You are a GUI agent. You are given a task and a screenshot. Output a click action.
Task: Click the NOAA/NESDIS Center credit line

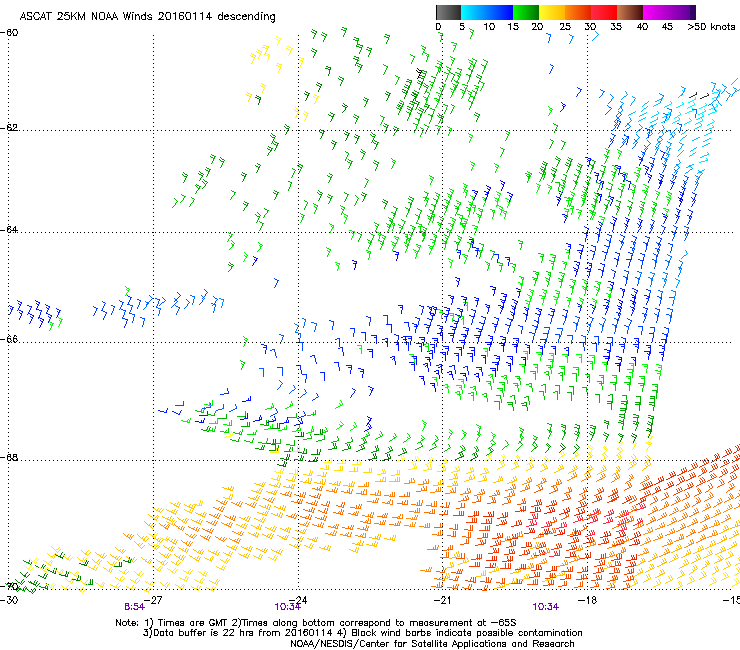432,644
